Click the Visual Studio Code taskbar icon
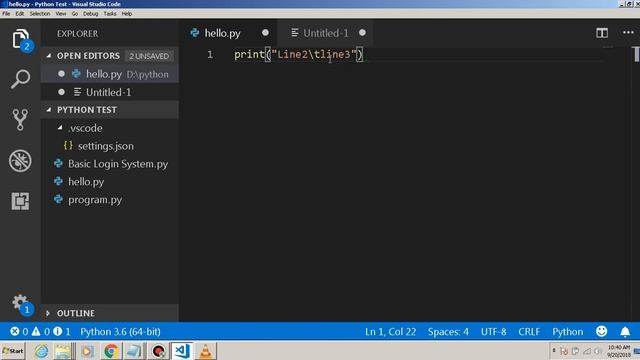Viewport: 640px width, 360px height. pos(182,351)
